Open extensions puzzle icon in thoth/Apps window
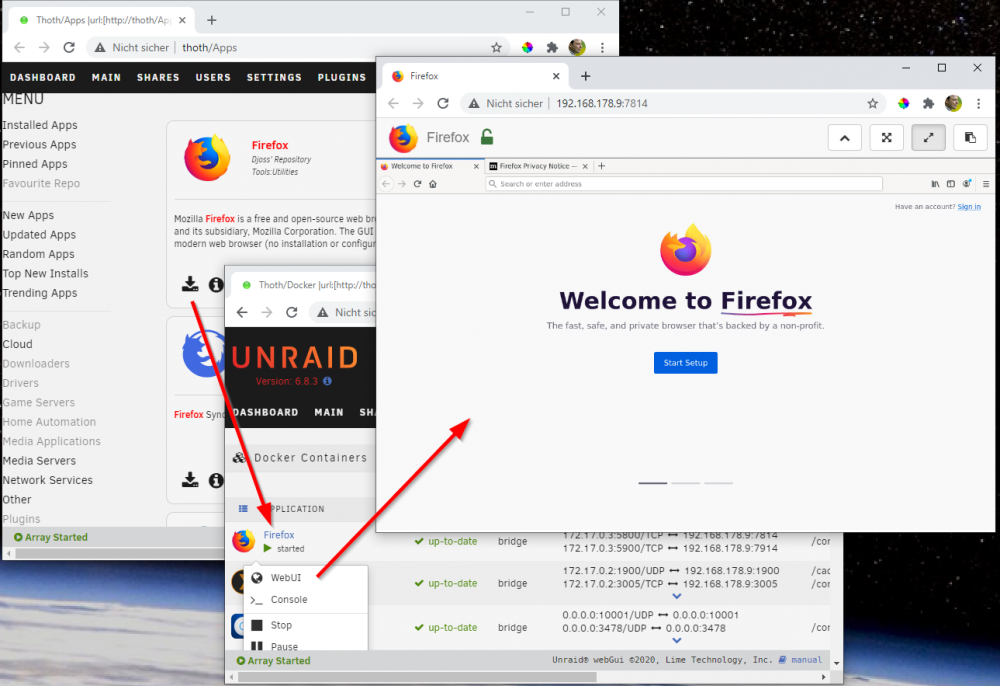1000x686 pixels. coord(552,48)
